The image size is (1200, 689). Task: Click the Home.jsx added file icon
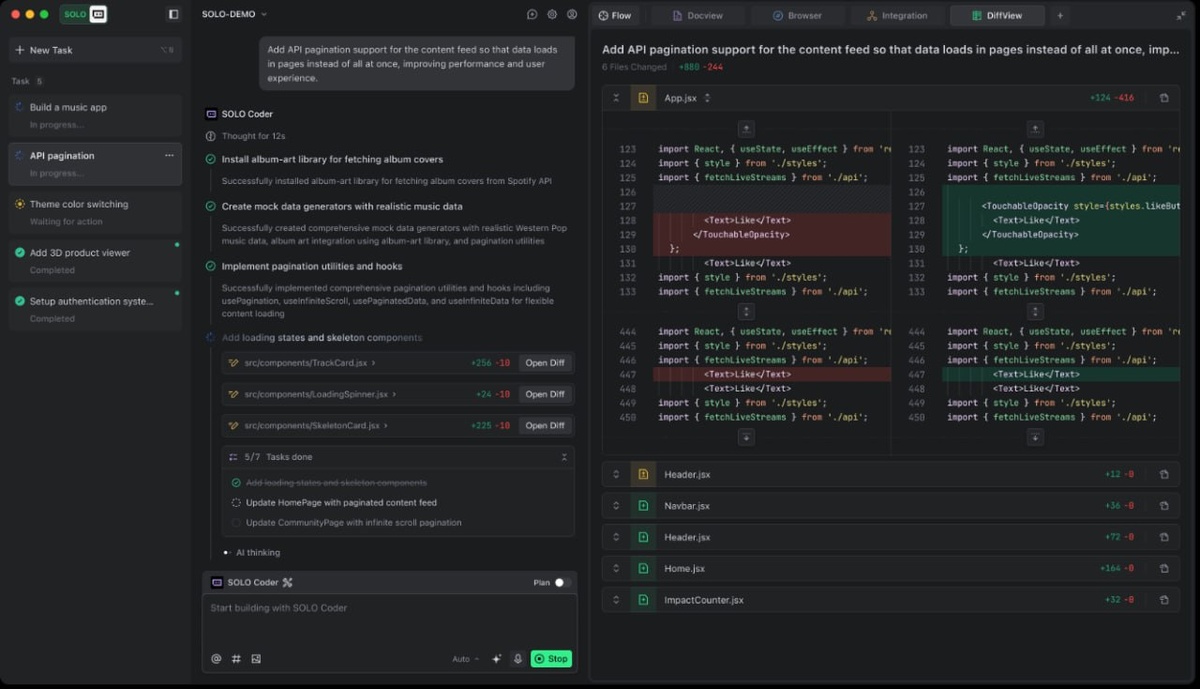643,568
